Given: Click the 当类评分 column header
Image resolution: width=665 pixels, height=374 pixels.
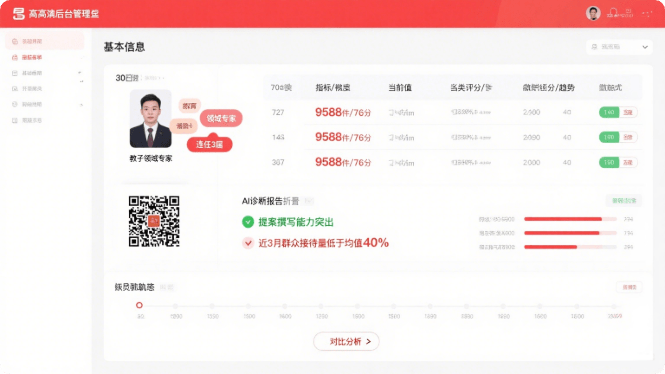Looking at the screenshot, I should click(471, 88).
